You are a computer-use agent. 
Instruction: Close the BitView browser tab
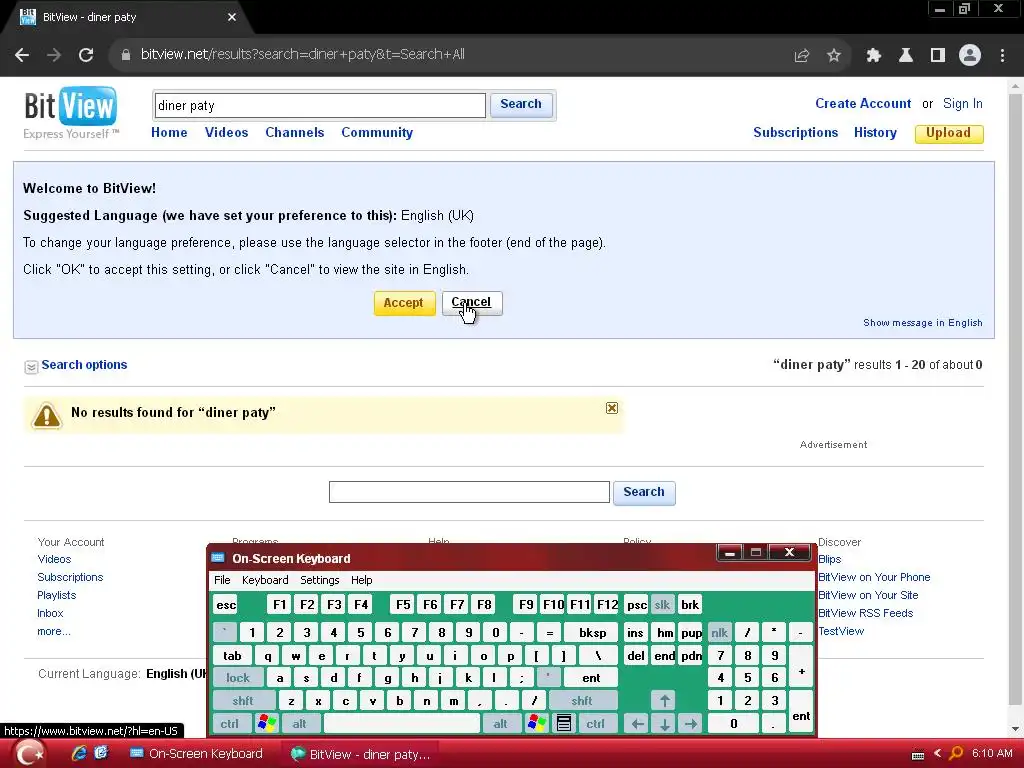pos(232,17)
